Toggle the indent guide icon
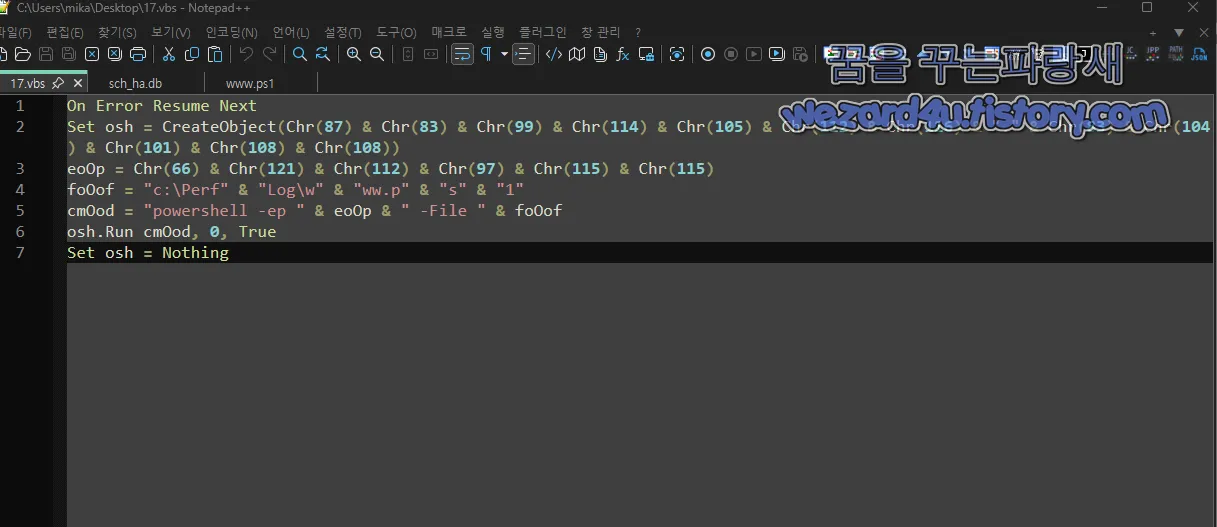The image size is (1217, 527). (523, 54)
